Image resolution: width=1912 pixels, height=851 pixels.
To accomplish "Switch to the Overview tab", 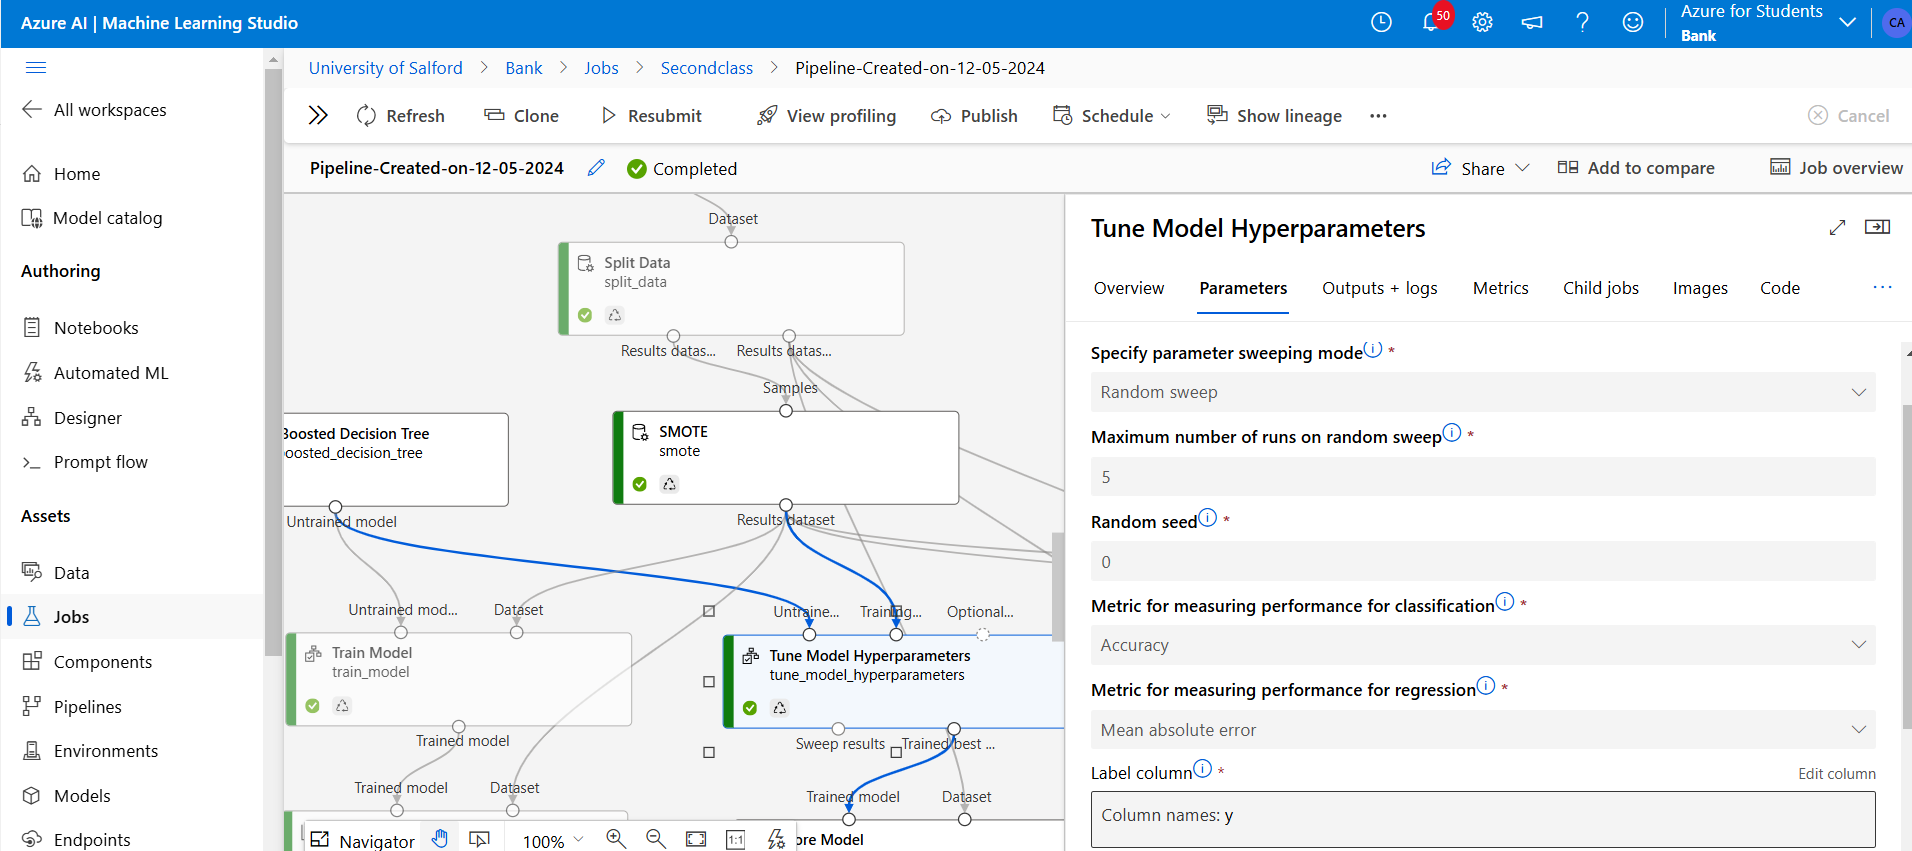I will click(x=1128, y=288).
